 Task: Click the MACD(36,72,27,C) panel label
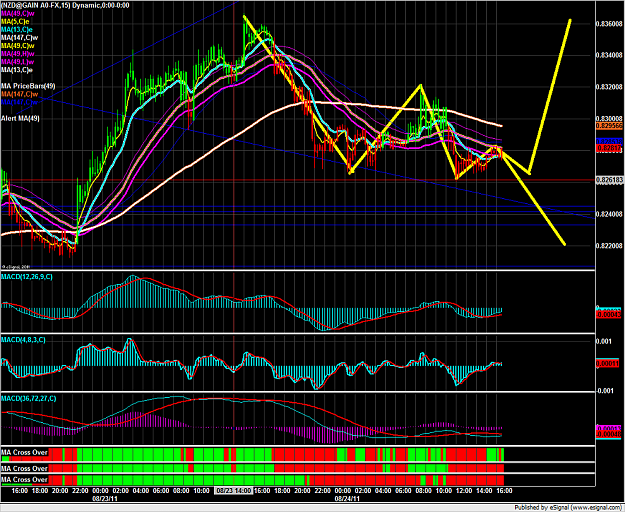[x=28, y=398]
